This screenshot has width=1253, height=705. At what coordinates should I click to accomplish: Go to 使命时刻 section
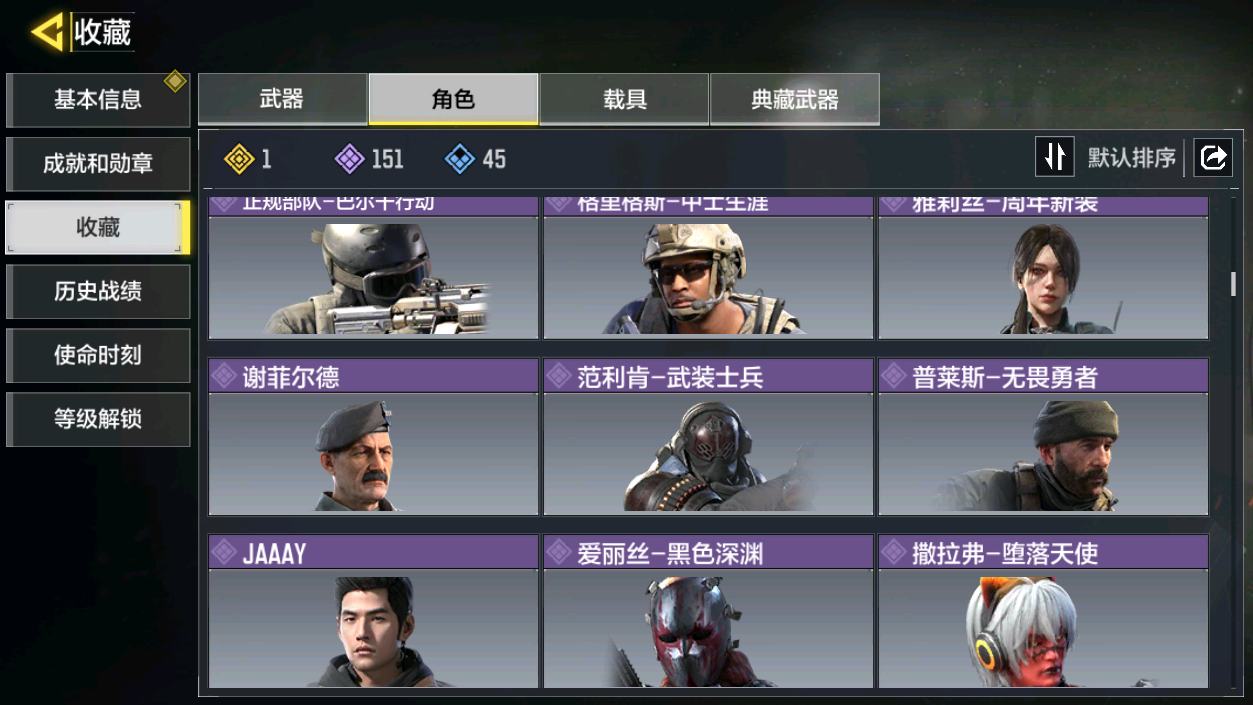point(98,355)
